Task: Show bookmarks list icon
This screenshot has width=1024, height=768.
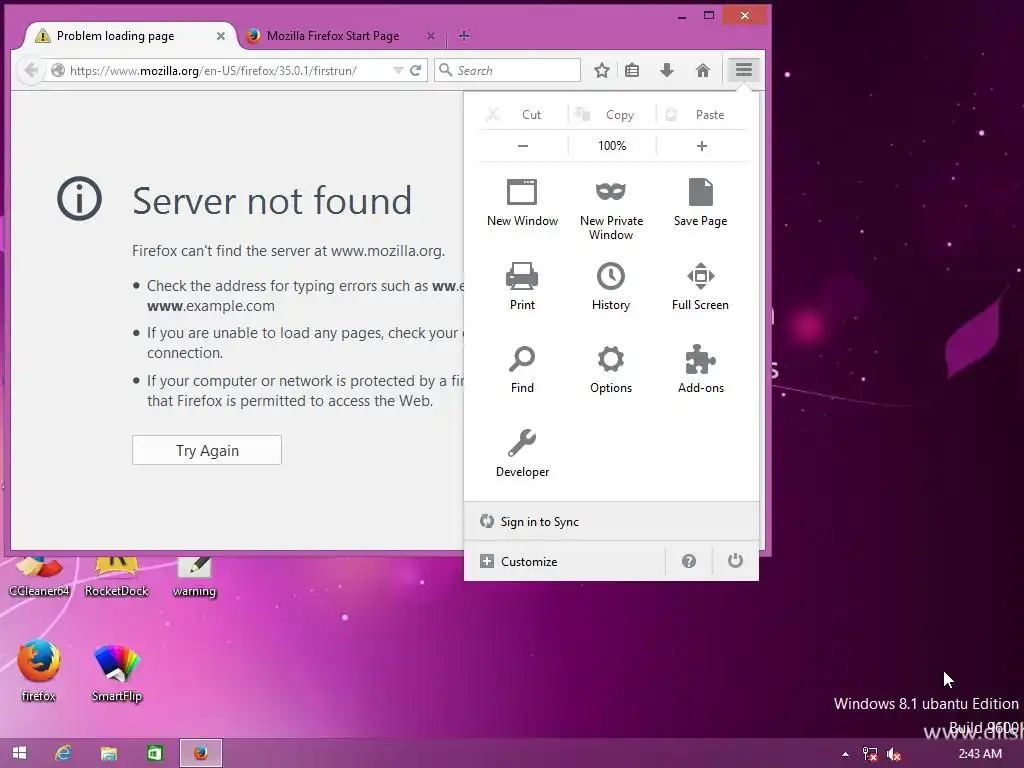Action: tap(632, 71)
